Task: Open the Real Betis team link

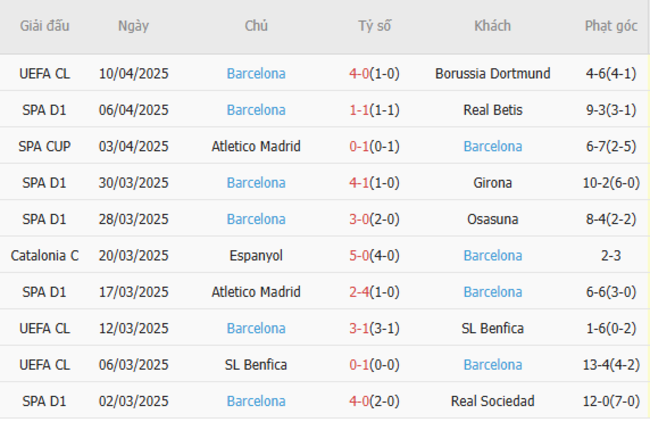Action: point(492,110)
